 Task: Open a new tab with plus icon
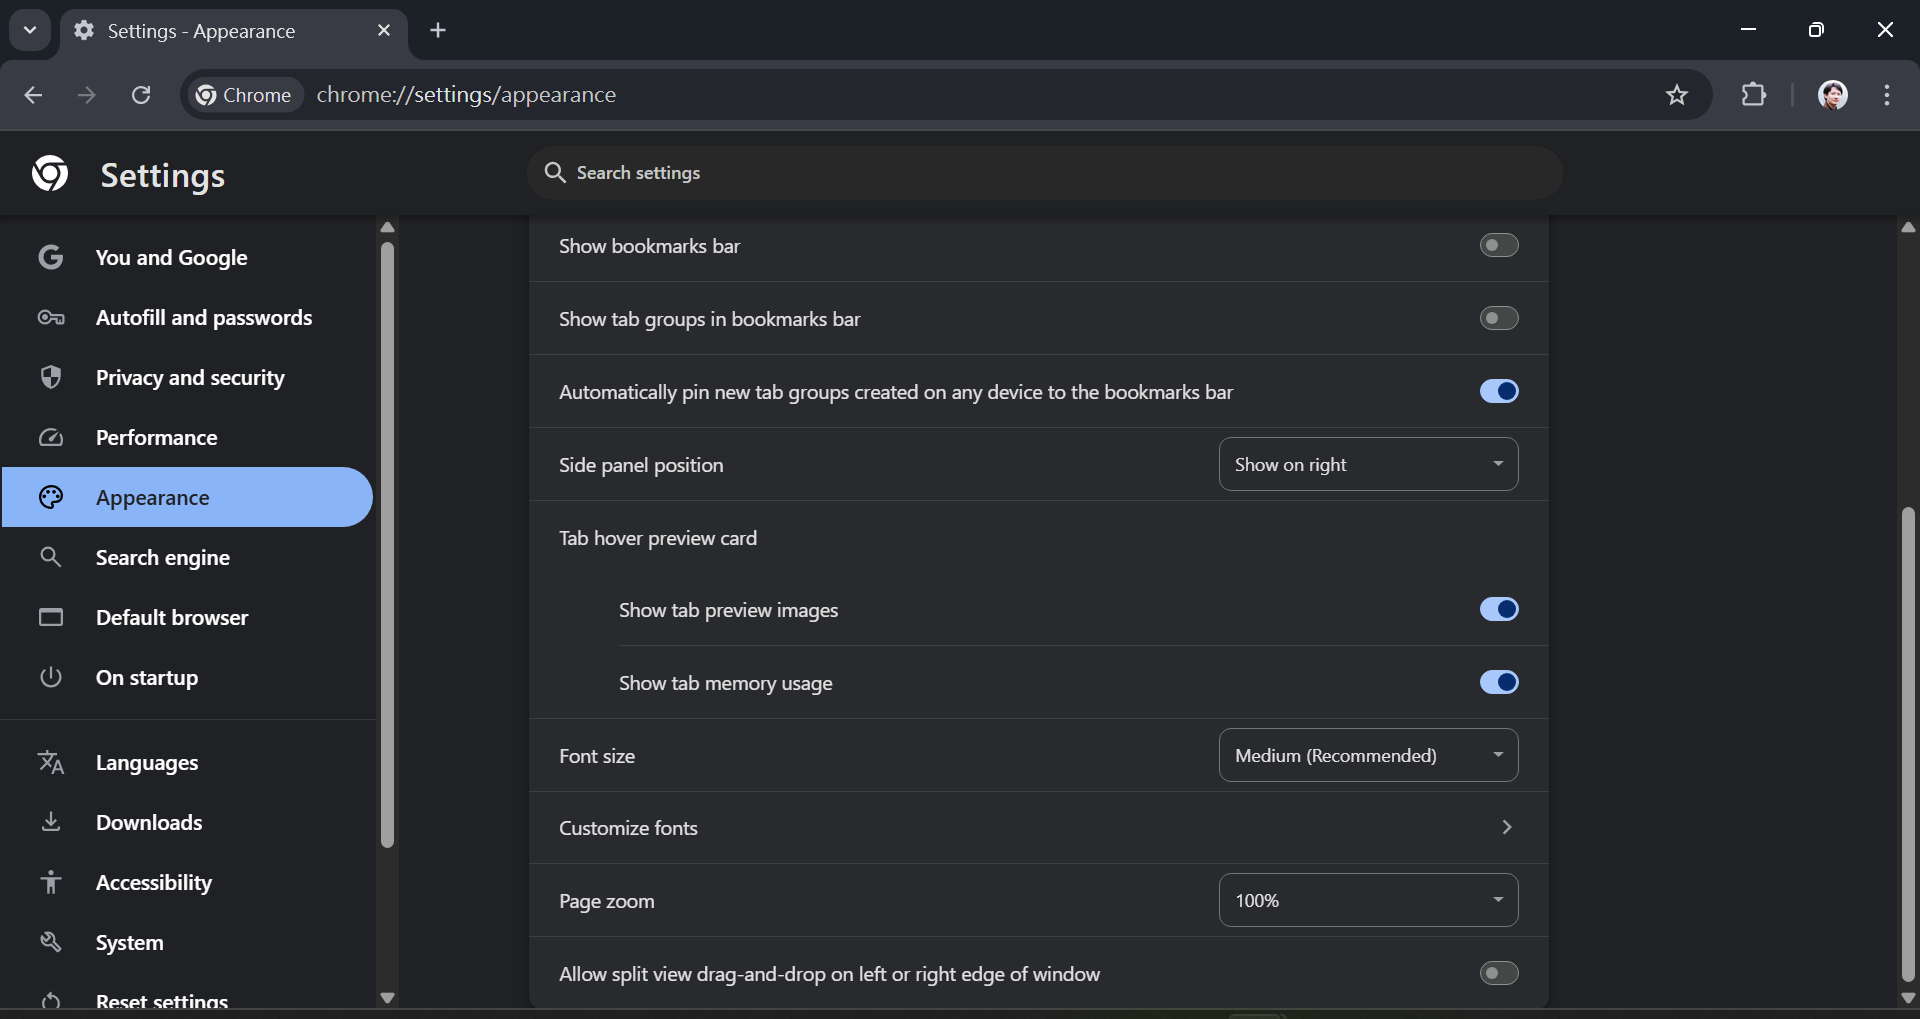point(438,30)
